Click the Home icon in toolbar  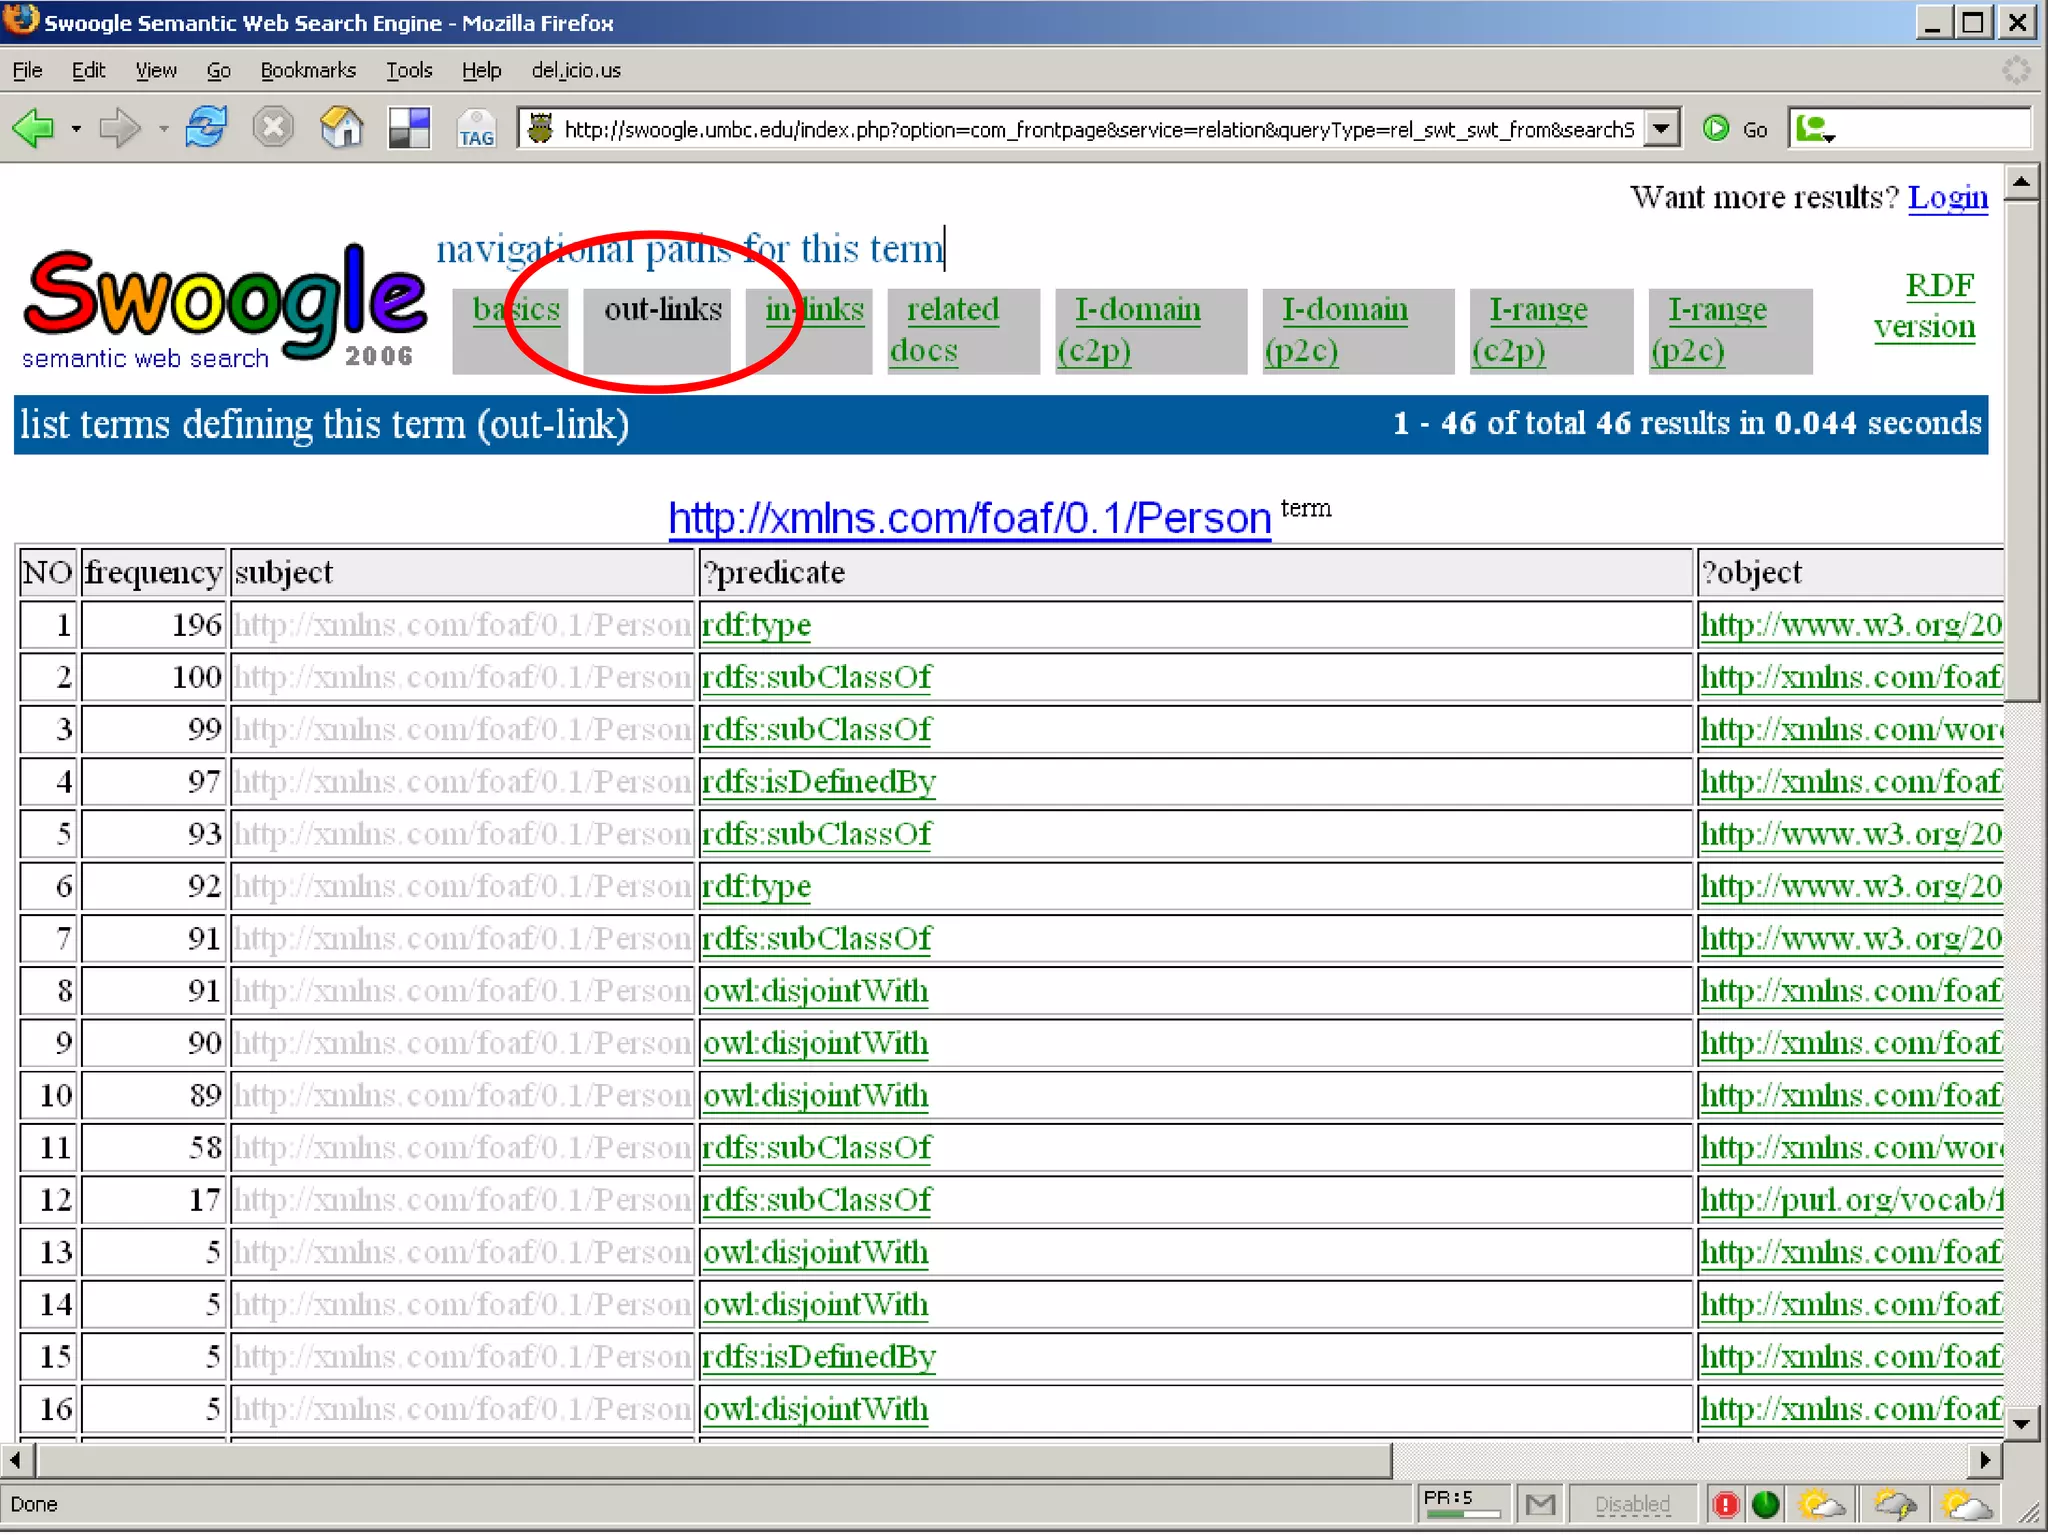coord(341,129)
